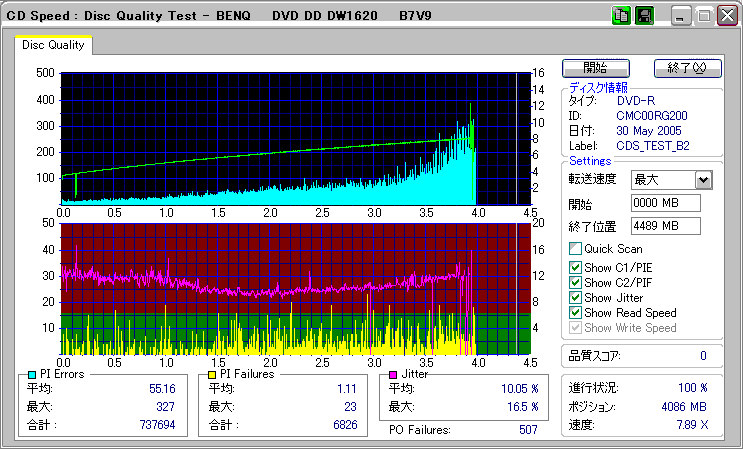Image resolution: width=743 pixels, height=449 pixels.
Task: Click the cyan PI Errors color swatch
Action: point(32,375)
